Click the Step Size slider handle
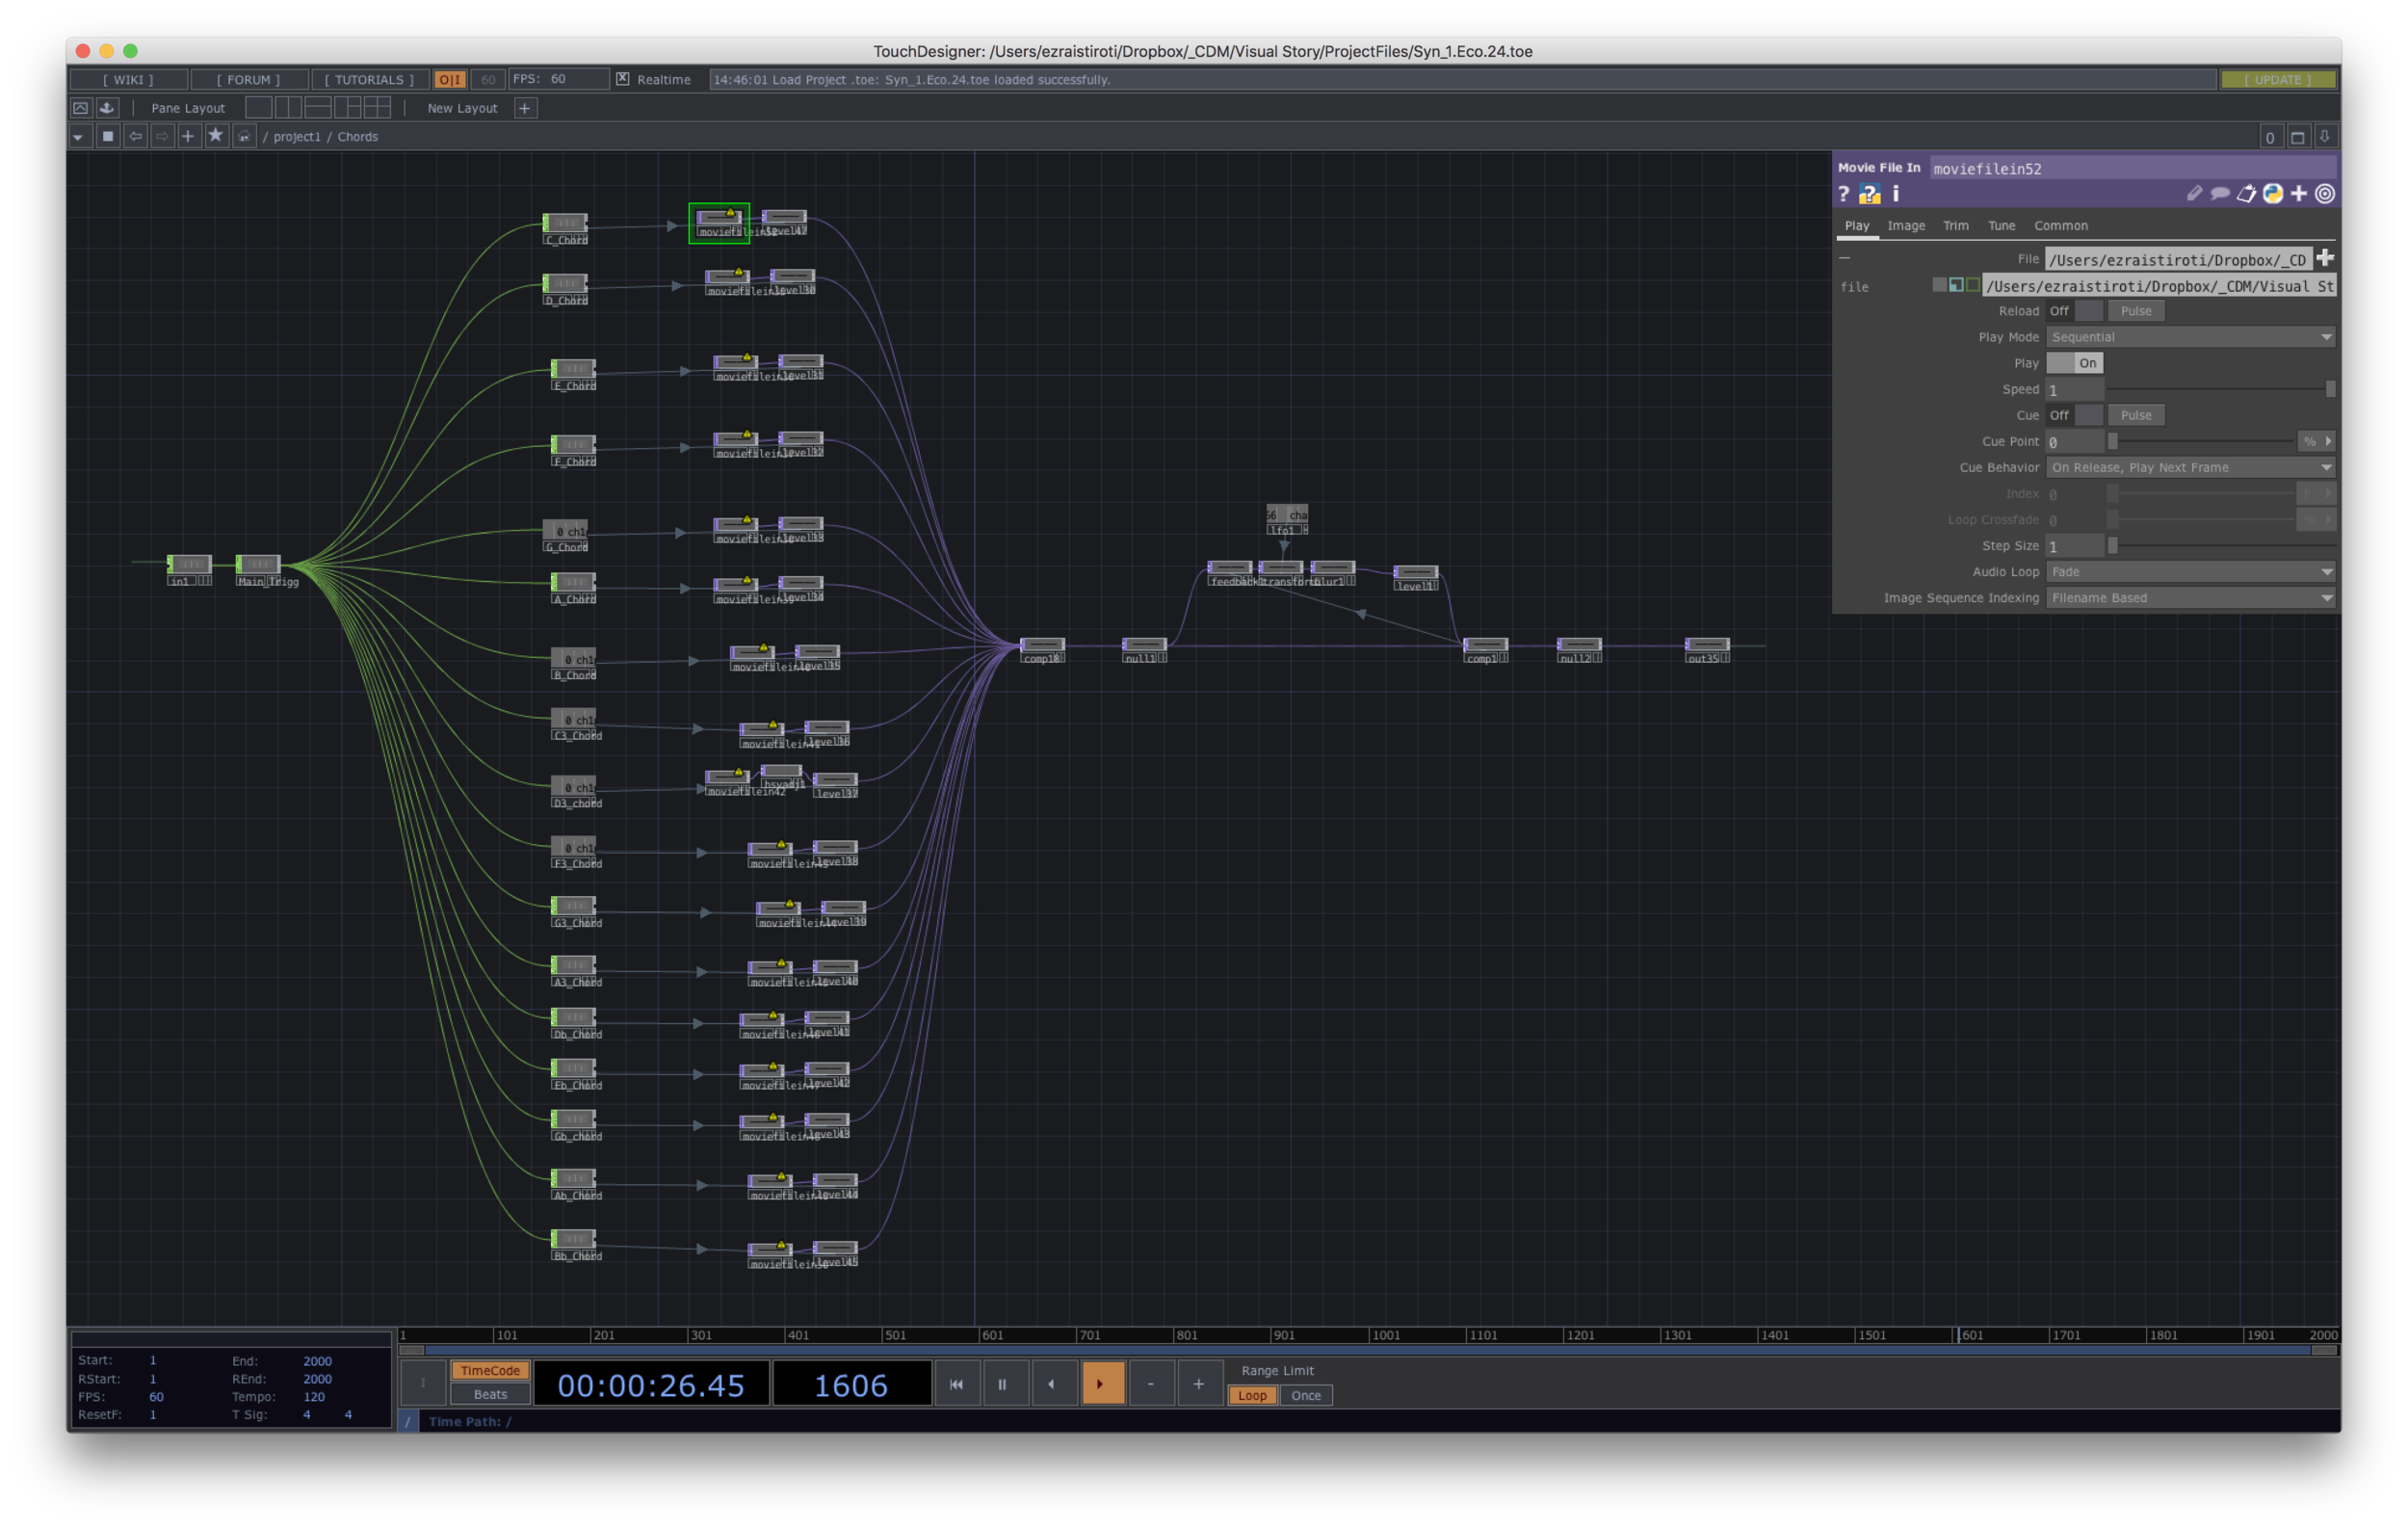 (2112, 546)
